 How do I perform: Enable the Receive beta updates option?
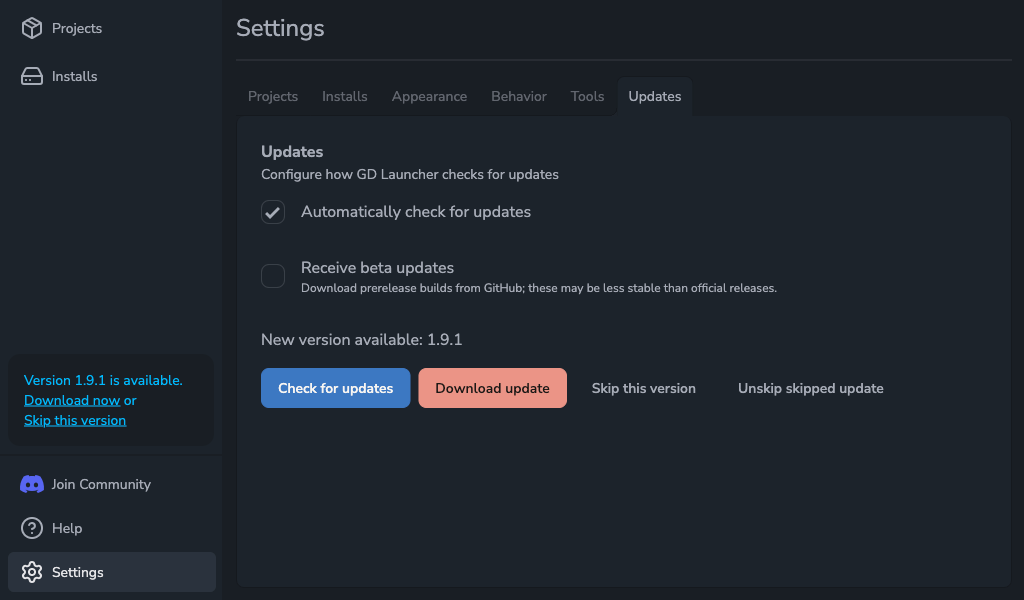[x=272, y=276]
